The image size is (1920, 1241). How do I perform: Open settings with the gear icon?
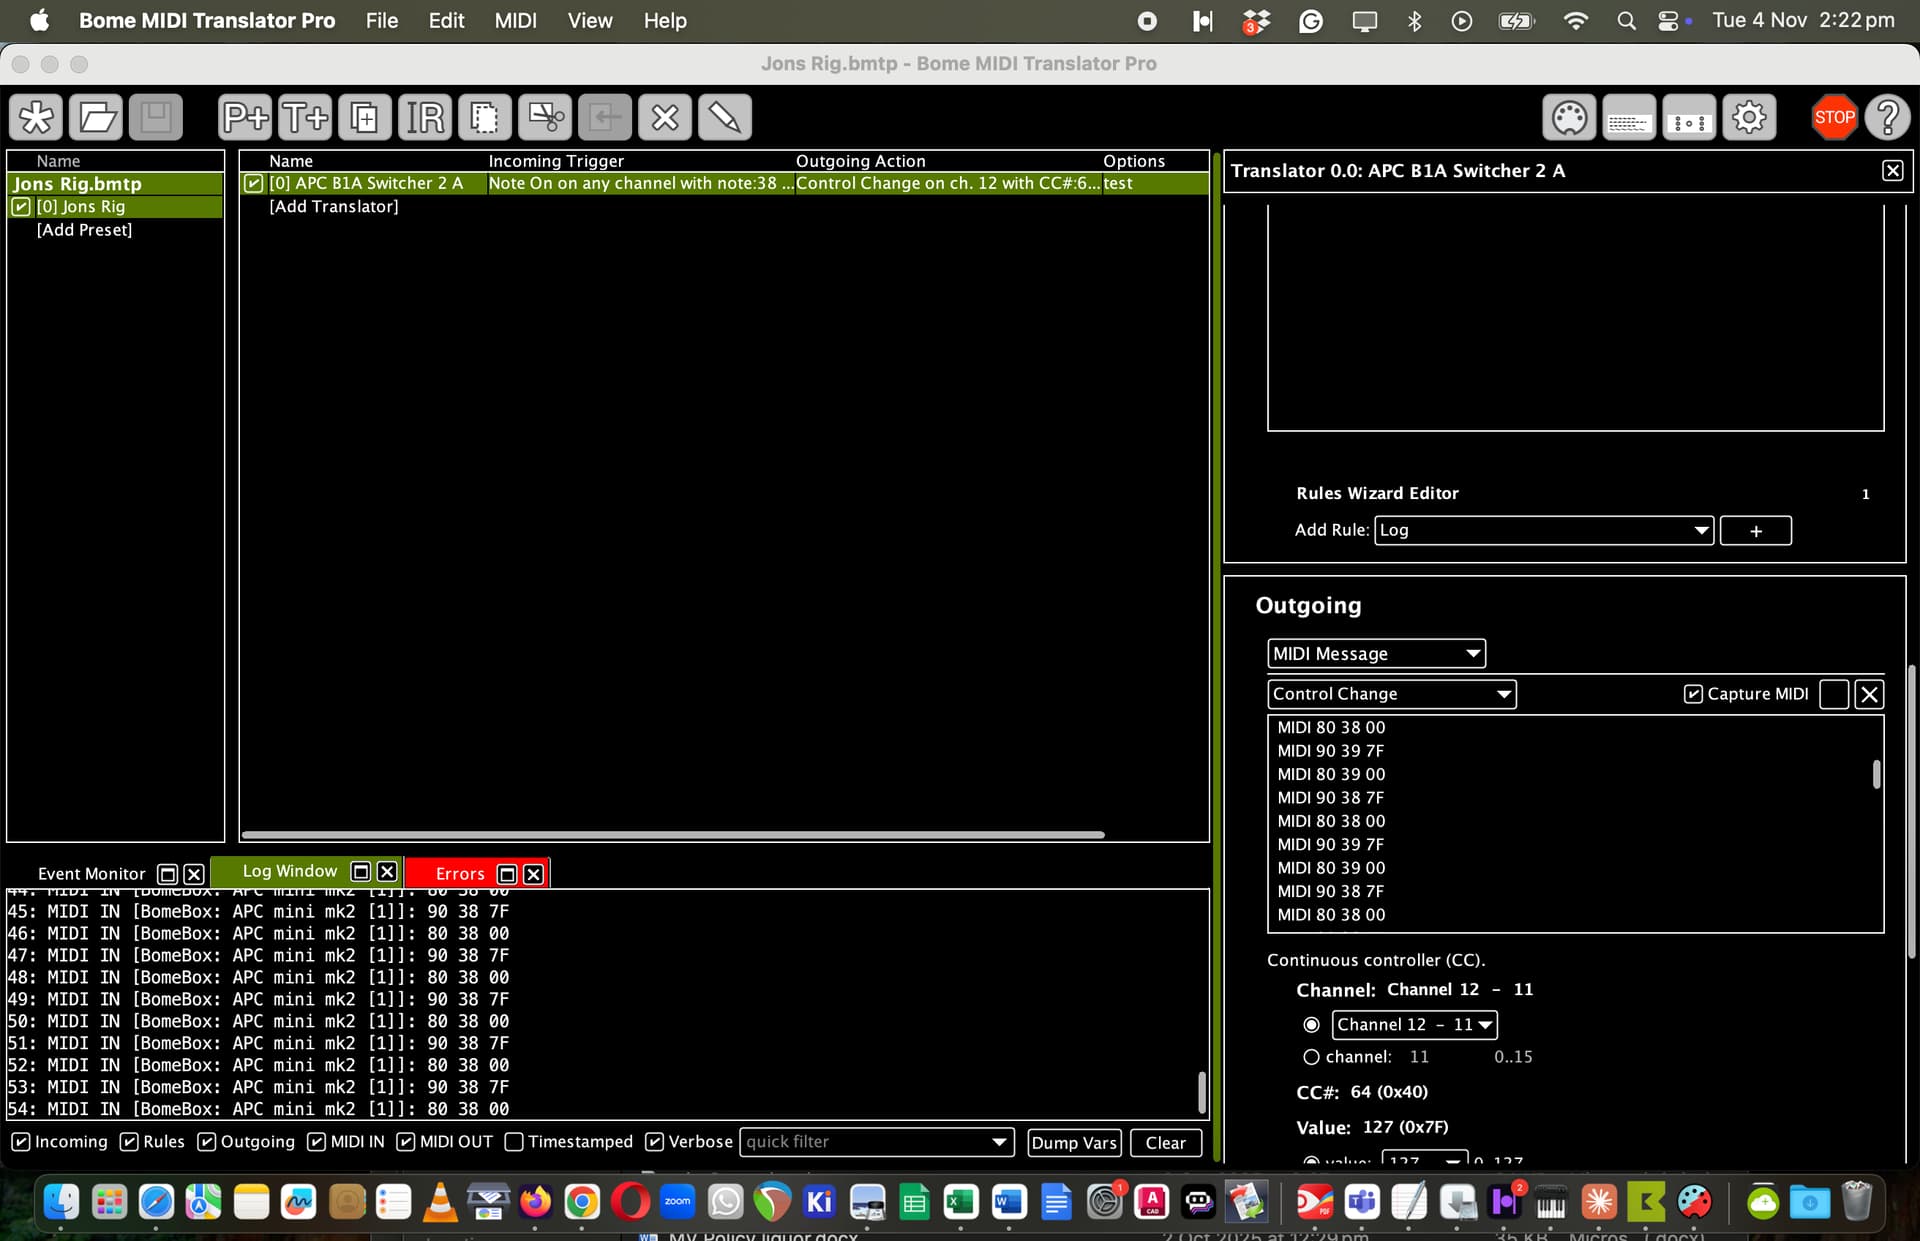pos(1749,117)
